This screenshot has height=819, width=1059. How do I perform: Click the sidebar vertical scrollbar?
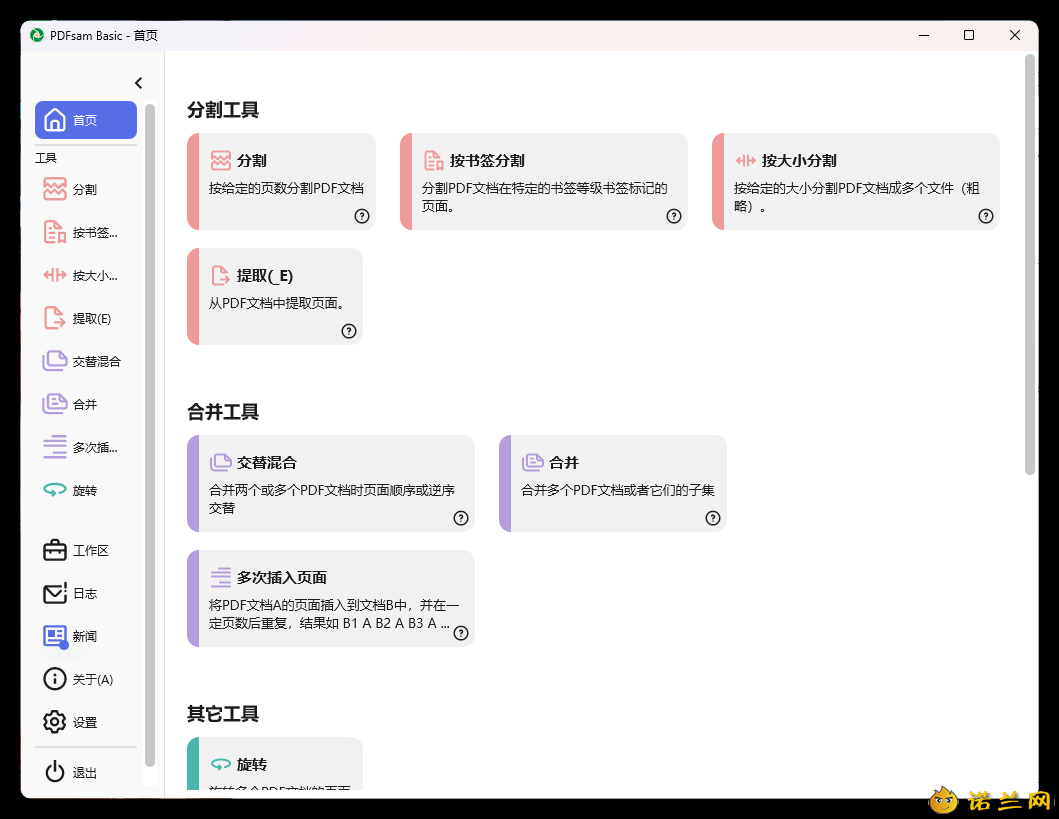150,435
